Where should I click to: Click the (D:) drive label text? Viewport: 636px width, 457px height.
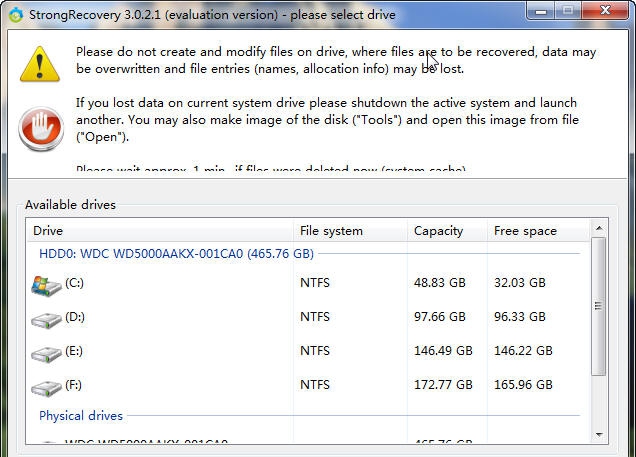[75, 317]
